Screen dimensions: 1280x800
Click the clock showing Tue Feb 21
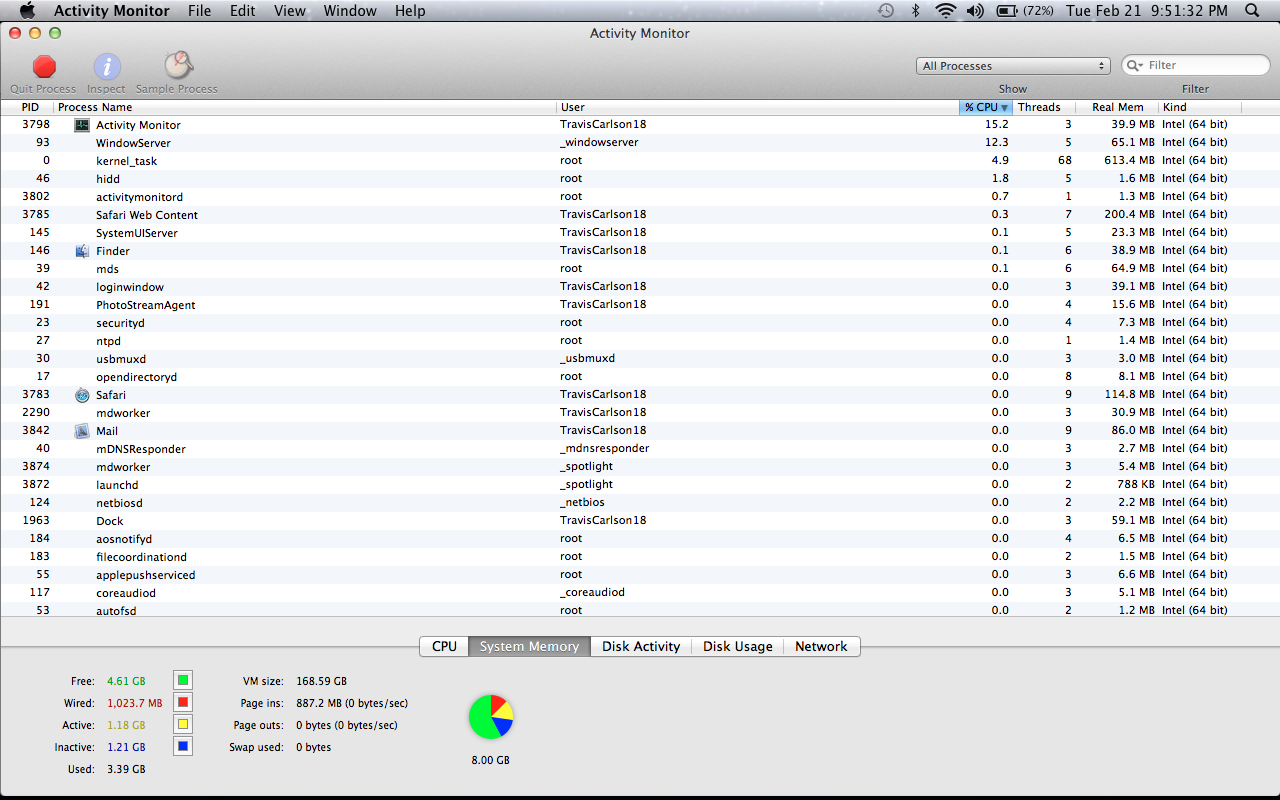click(1146, 11)
